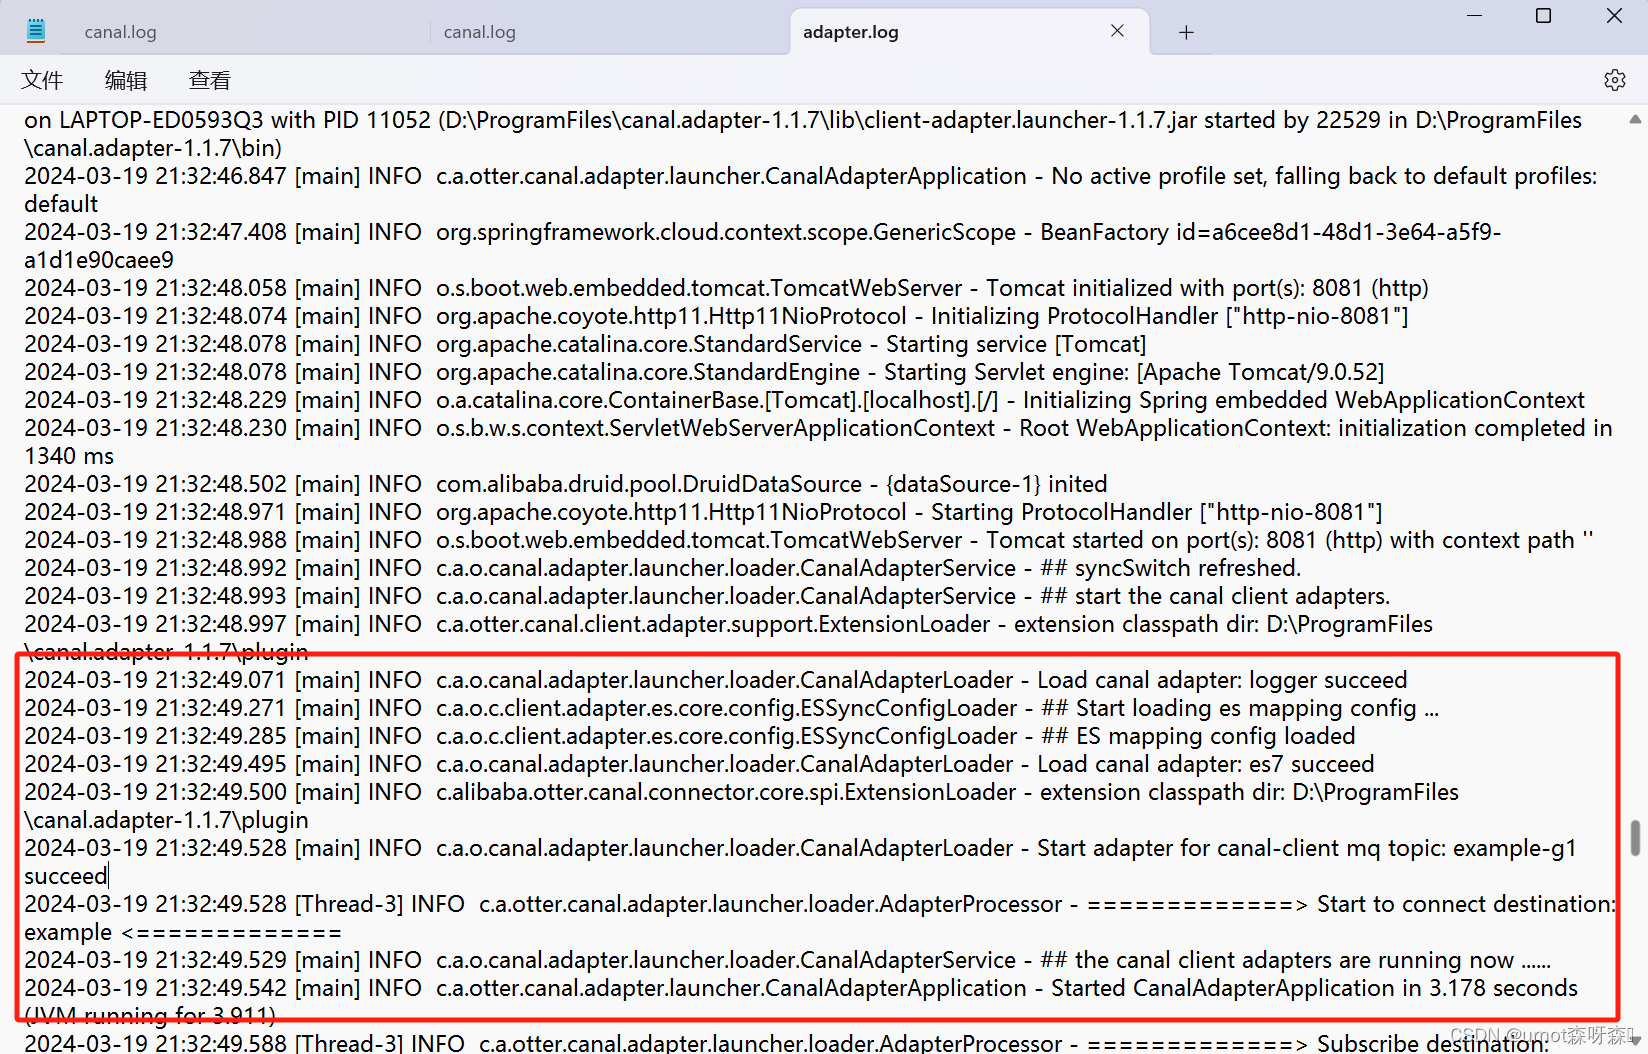Click text '[Thread-3]' on the 21:32:49.528 line
The image size is (1648, 1054).
coord(349,904)
